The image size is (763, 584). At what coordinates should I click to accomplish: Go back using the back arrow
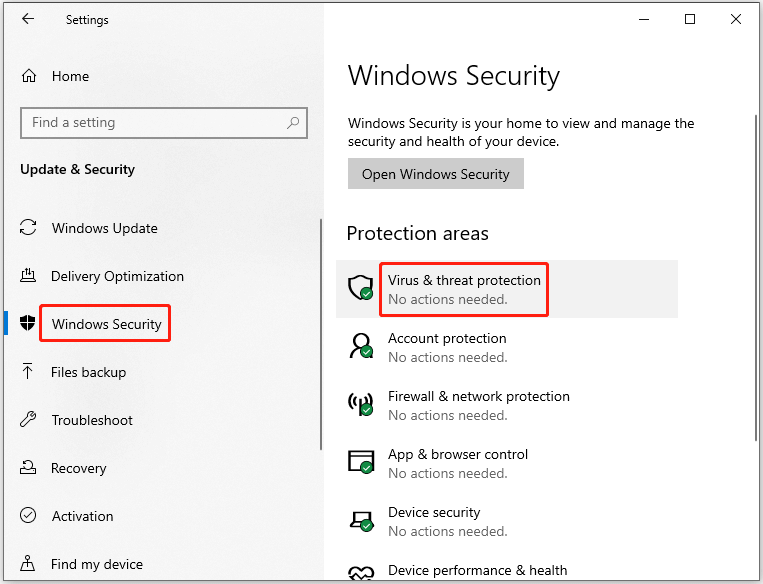(x=28, y=19)
